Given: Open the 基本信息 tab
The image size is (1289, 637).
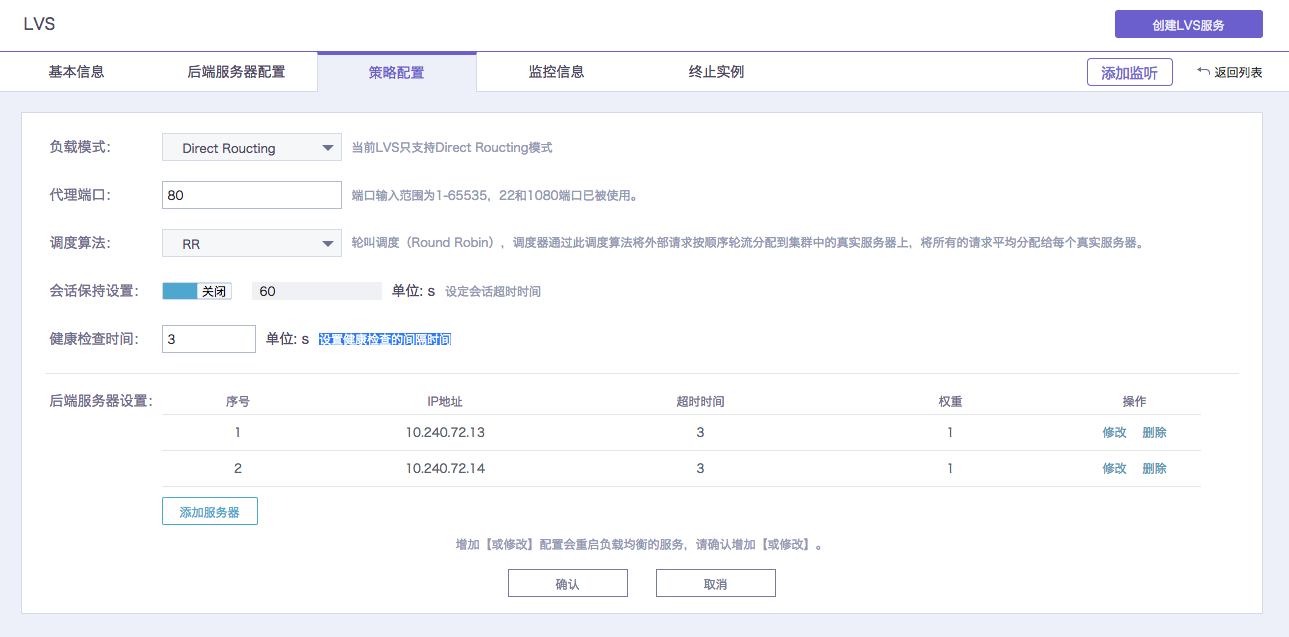Looking at the screenshot, I should click(x=77, y=72).
